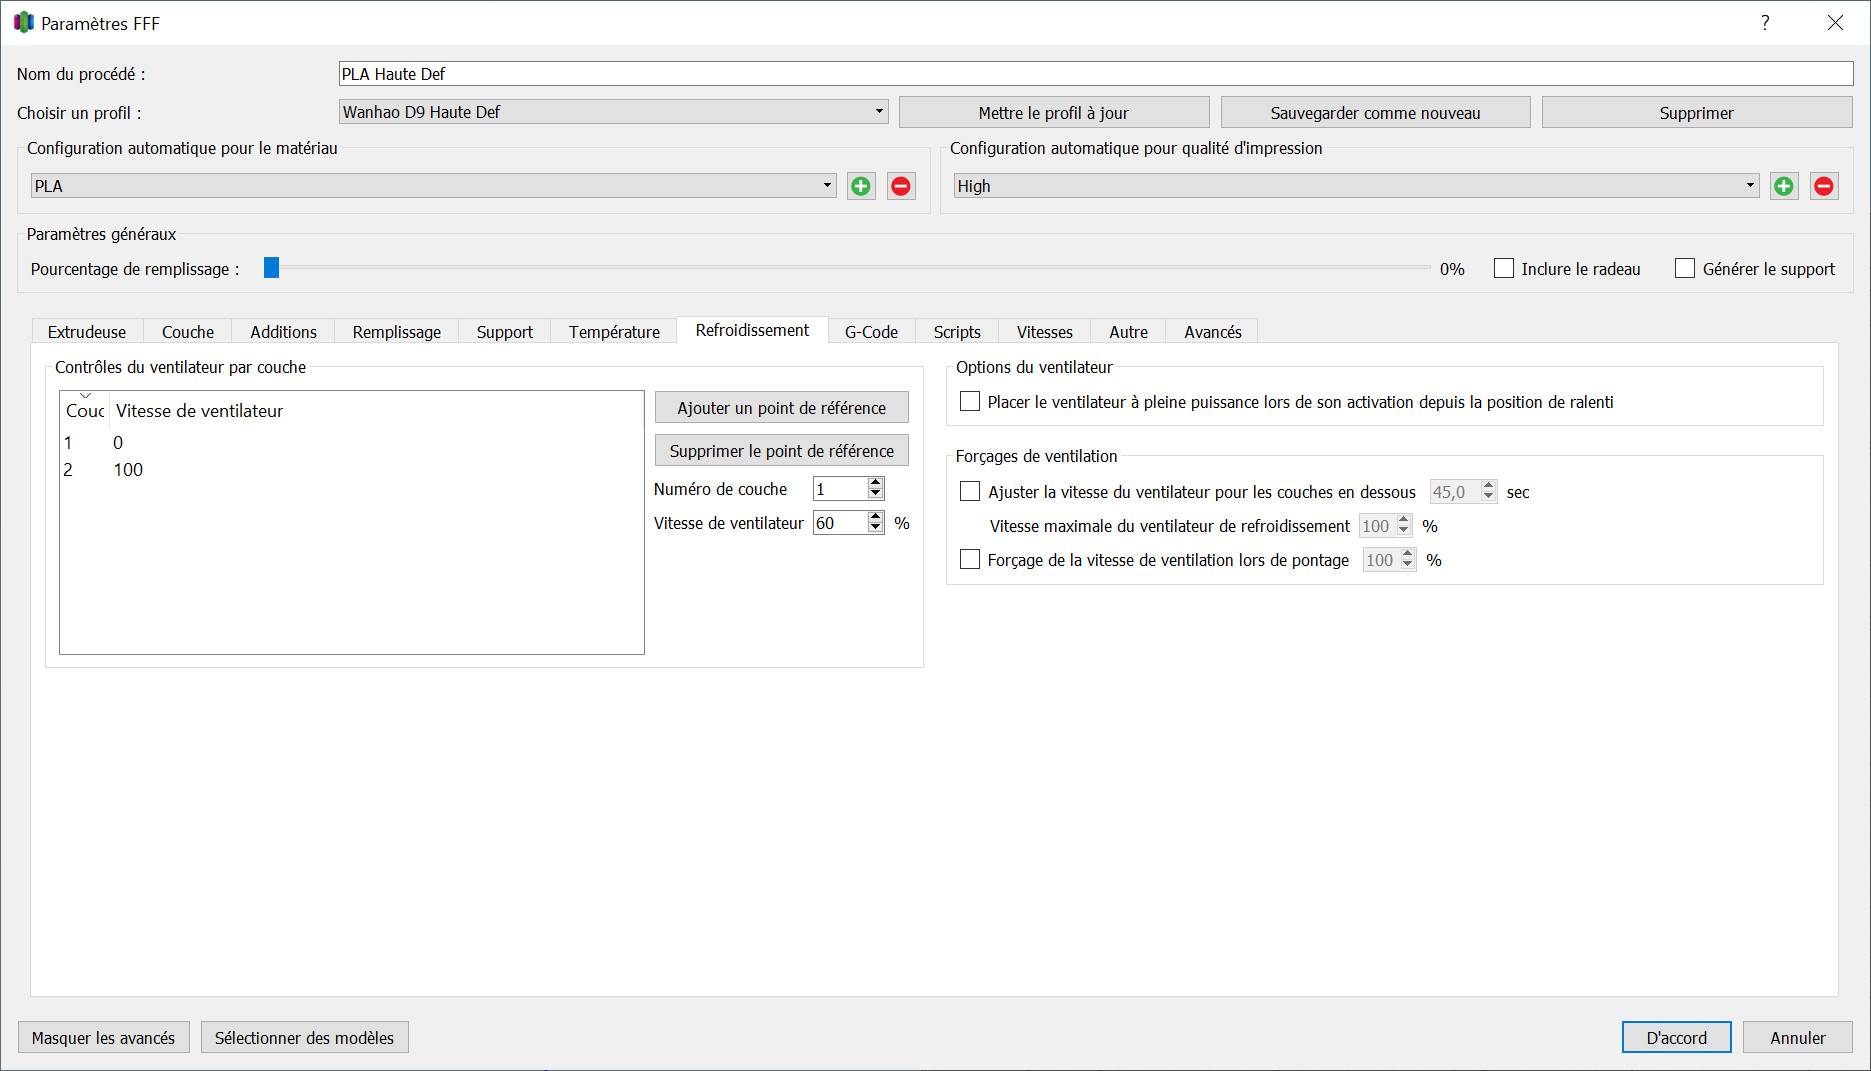Open the G-Code tab
The height and width of the screenshot is (1071, 1871).
[871, 332]
